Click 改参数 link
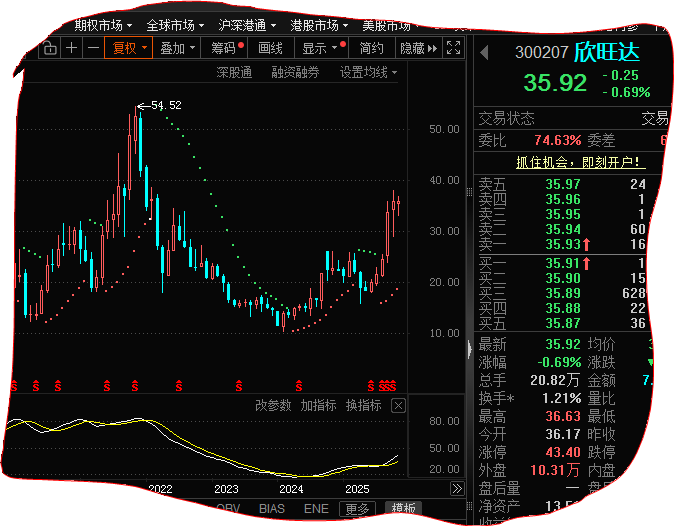Screen dimensions: 674x526 point(273,405)
